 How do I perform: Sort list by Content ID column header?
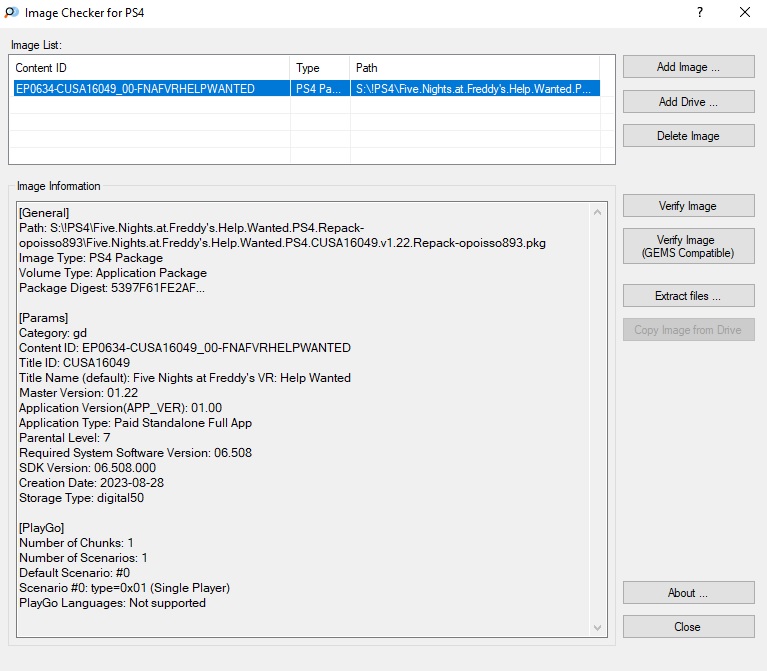[x=150, y=68]
